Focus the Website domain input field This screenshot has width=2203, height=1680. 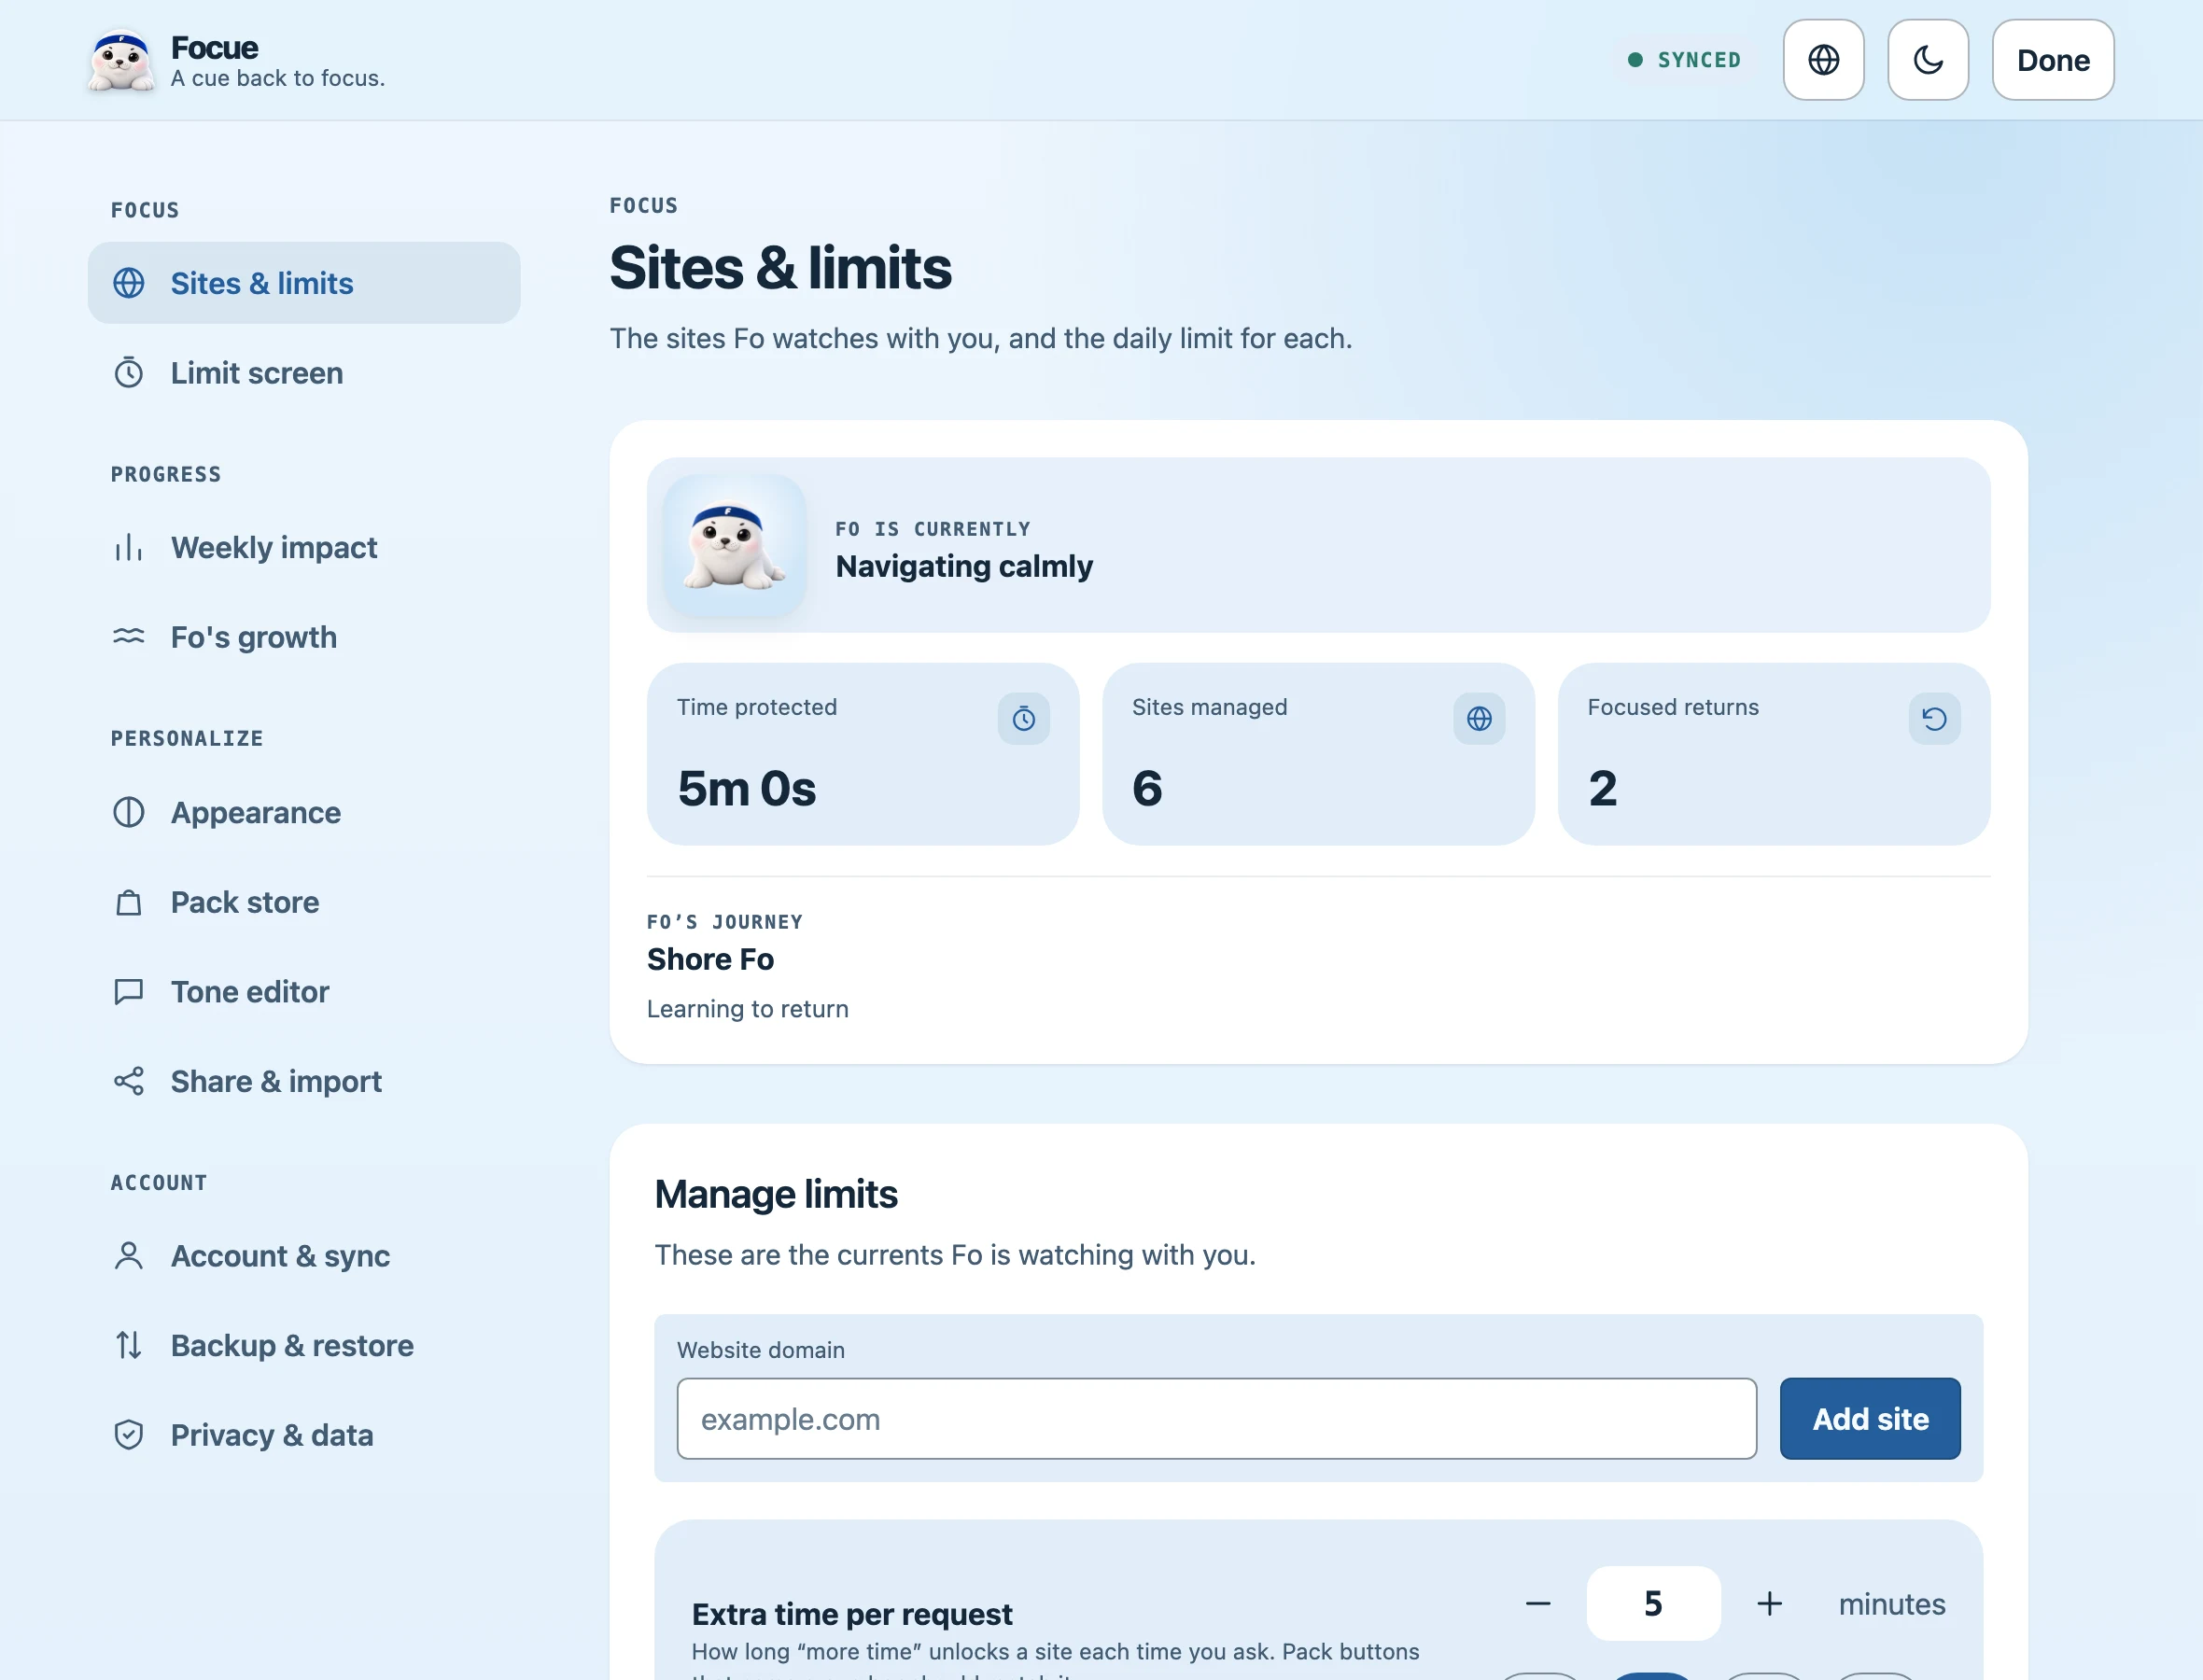[1216, 1418]
